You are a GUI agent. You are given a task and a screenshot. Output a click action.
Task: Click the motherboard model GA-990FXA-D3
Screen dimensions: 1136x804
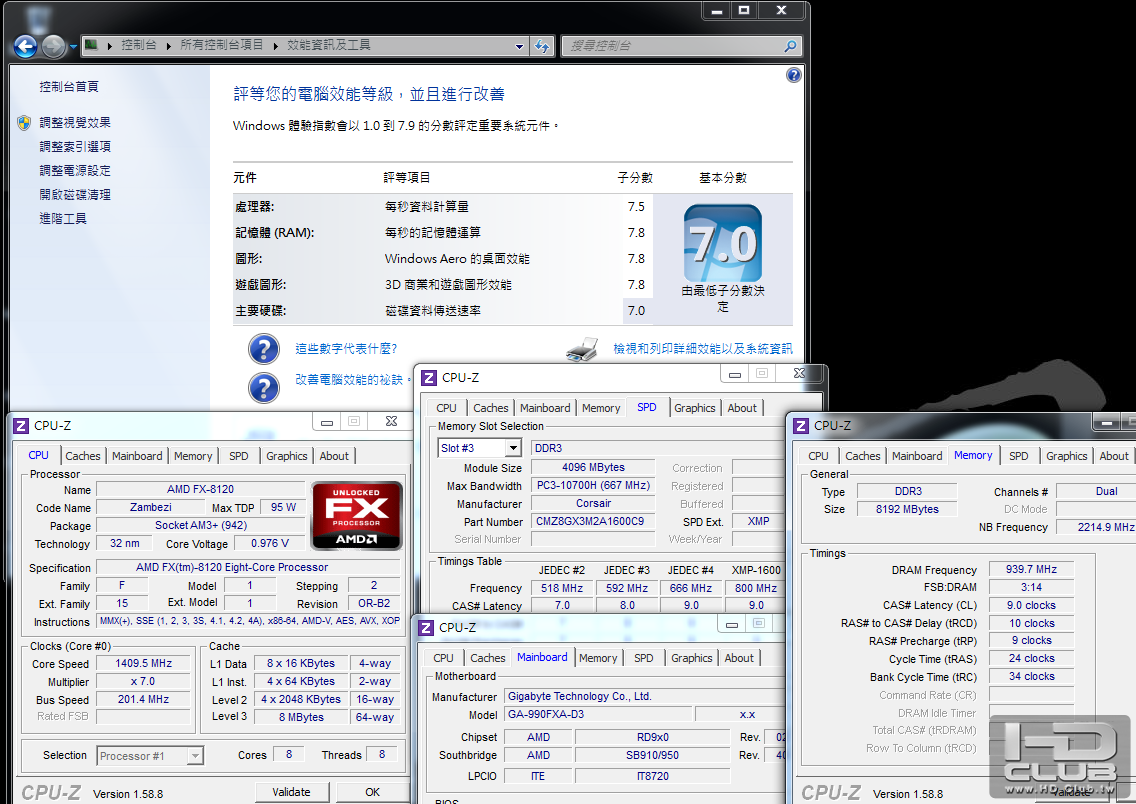click(598, 715)
